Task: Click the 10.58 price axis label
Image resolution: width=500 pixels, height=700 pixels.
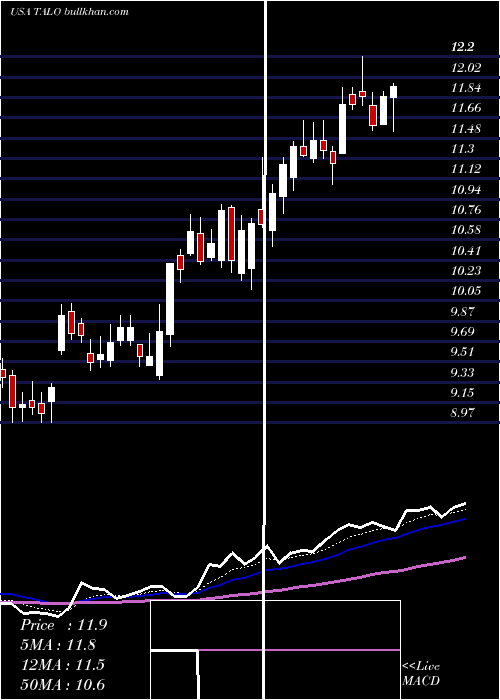Action: click(466, 230)
